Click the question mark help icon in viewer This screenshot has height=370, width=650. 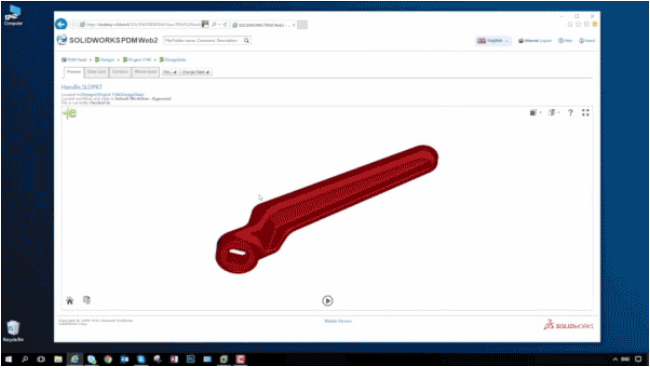coord(570,113)
